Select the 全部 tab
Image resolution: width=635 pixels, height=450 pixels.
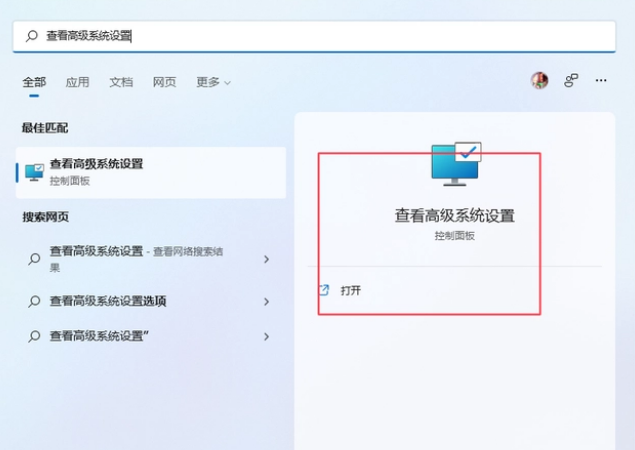click(x=34, y=82)
